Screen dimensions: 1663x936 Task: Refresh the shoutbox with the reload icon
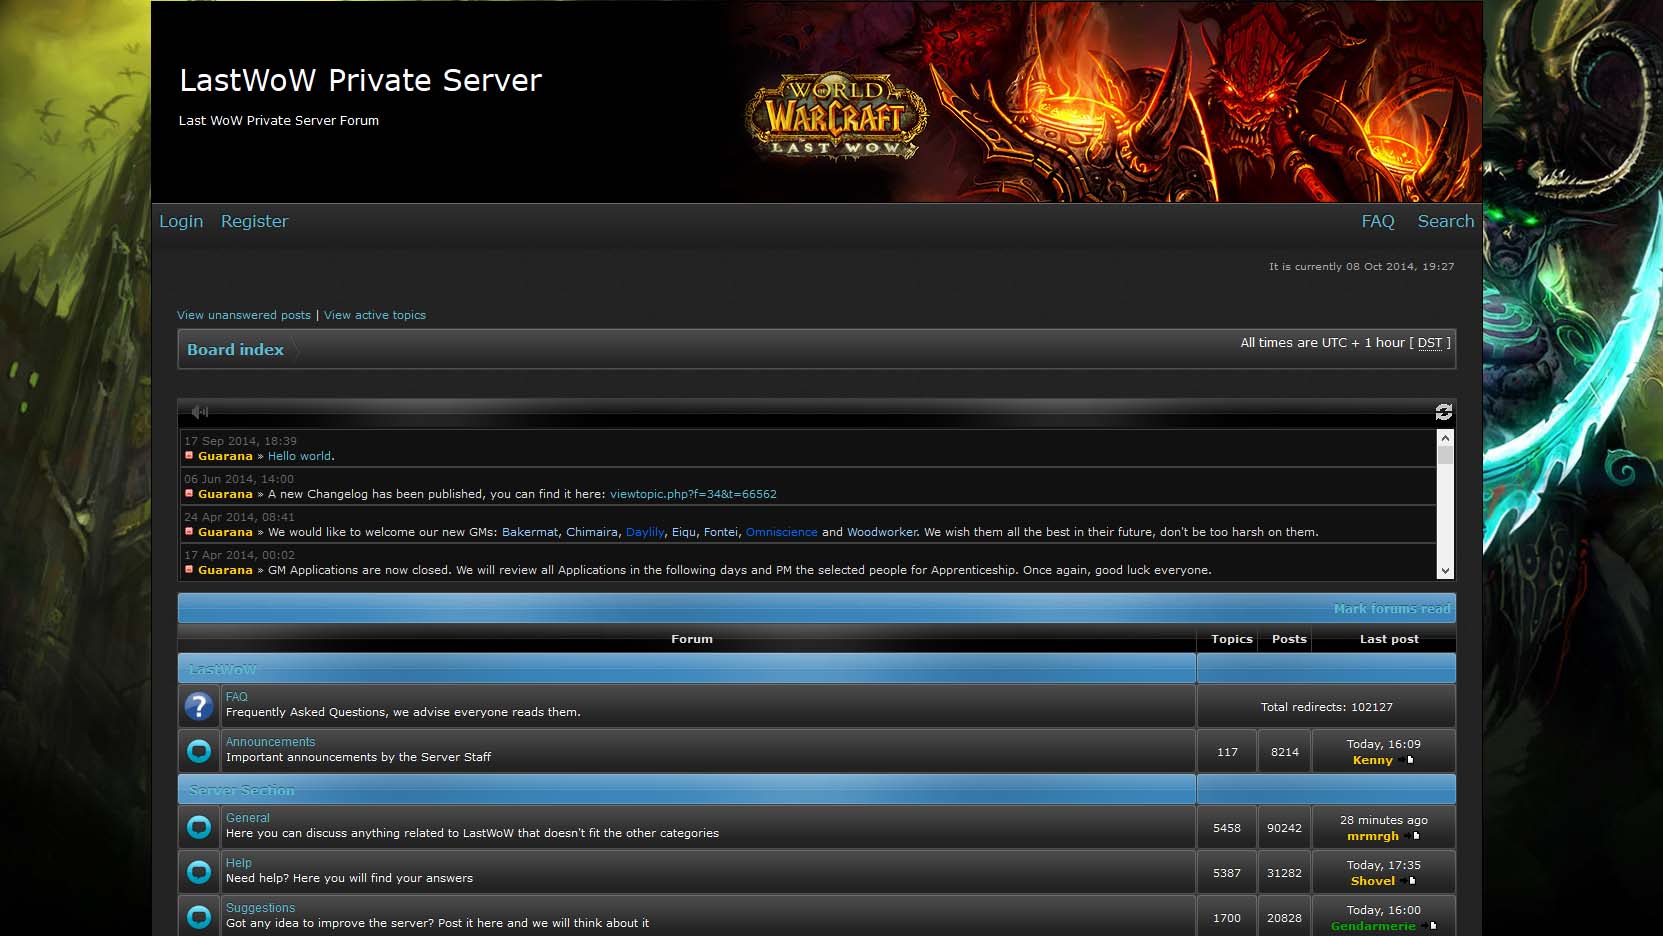[x=1443, y=412]
